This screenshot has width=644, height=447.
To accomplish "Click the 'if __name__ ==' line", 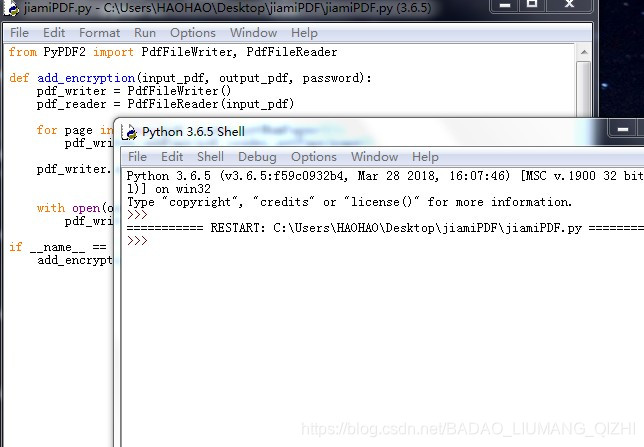I will [58, 247].
